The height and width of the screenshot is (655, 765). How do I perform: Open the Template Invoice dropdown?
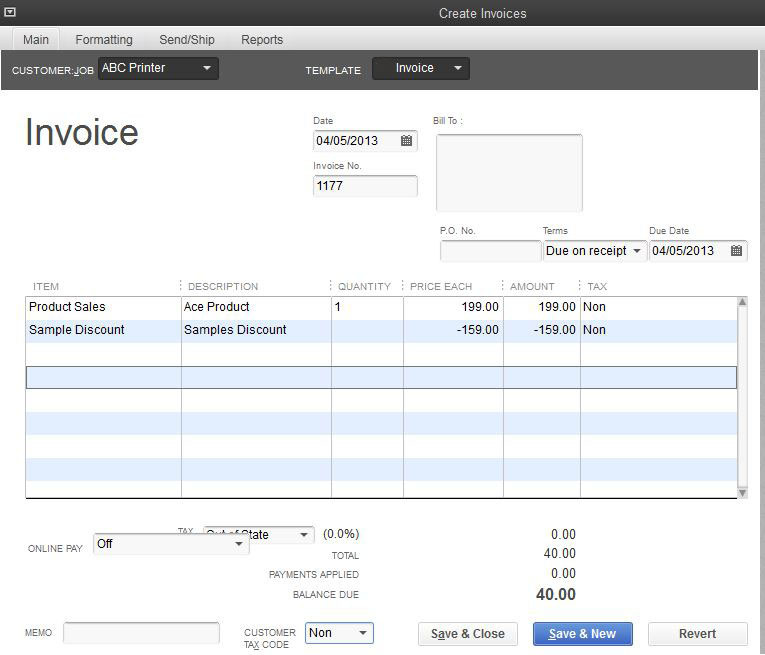[x=457, y=68]
